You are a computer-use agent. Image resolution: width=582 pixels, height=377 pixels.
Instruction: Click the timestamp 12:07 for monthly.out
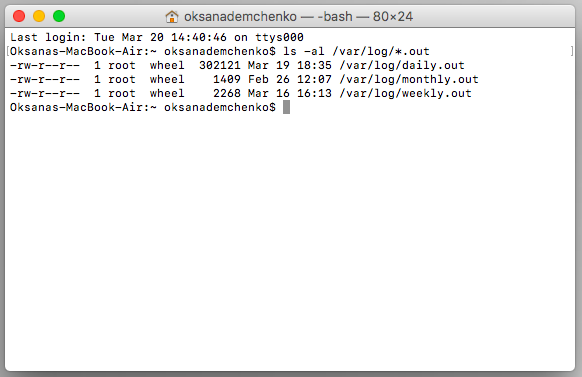pyautogui.click(x=314, y=79)
